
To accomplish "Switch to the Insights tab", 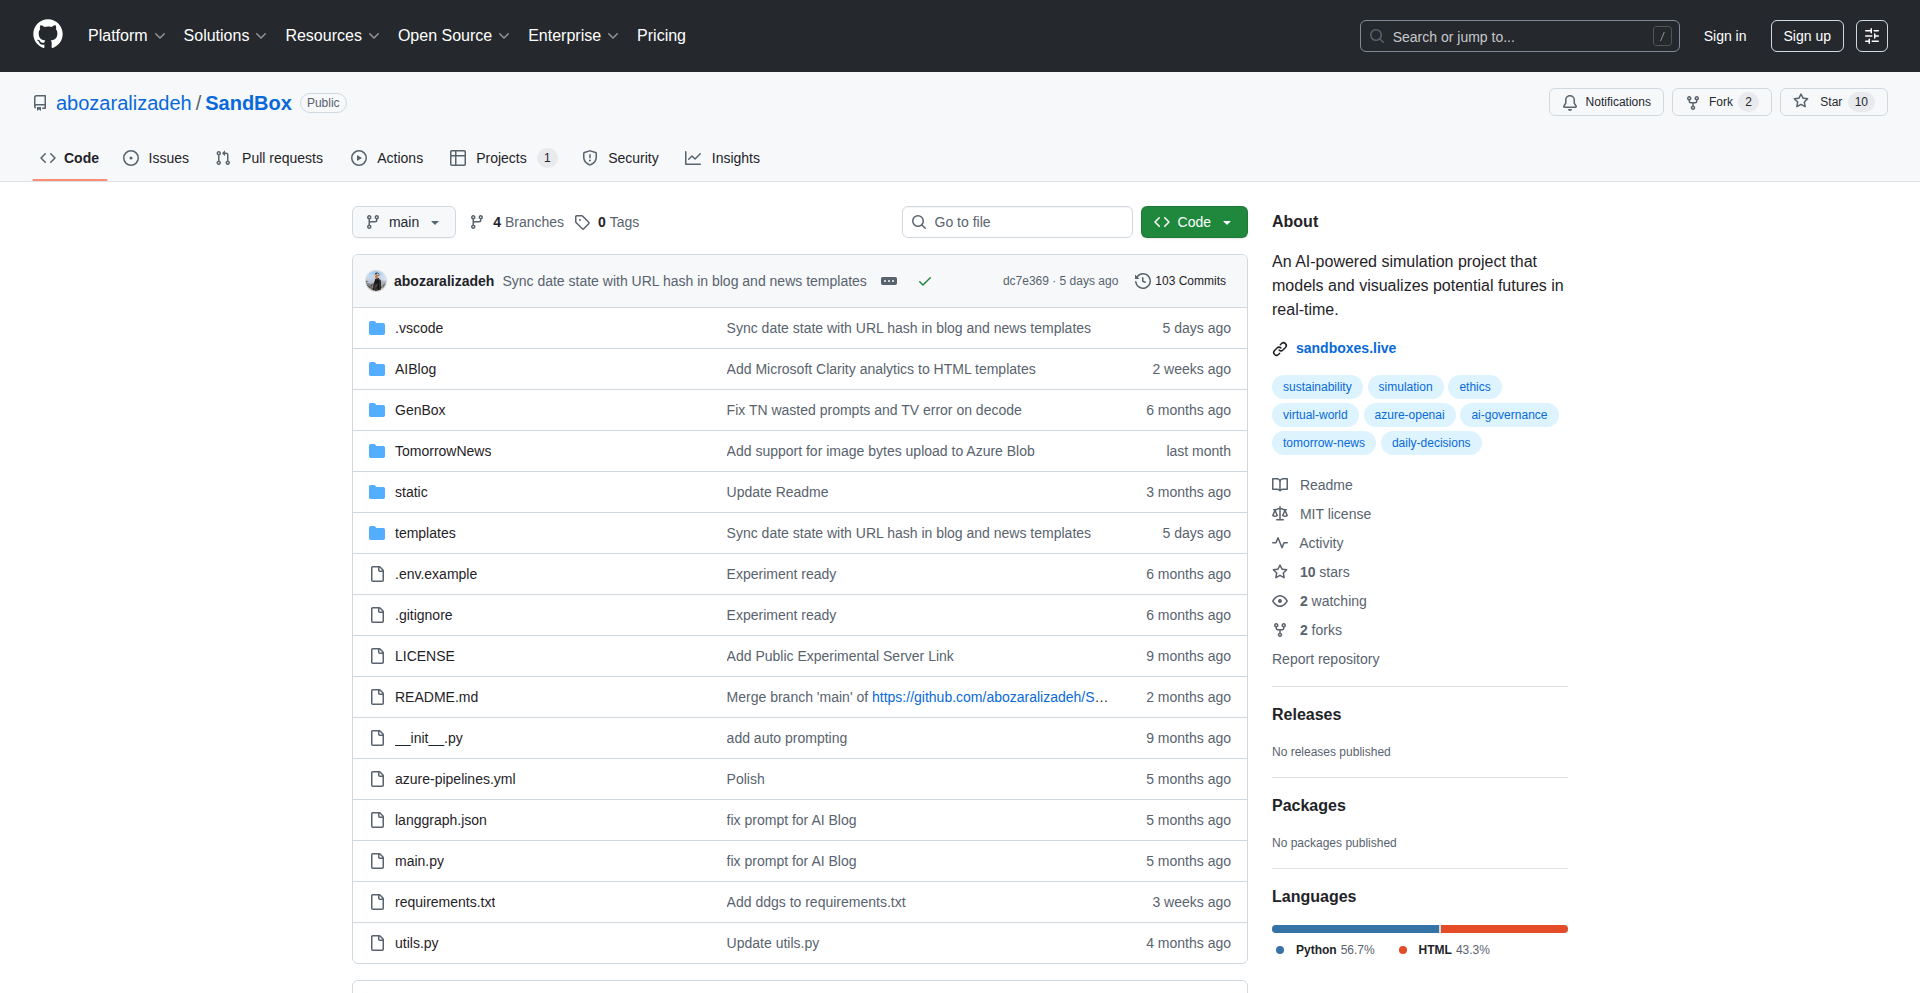I will 722,158.
